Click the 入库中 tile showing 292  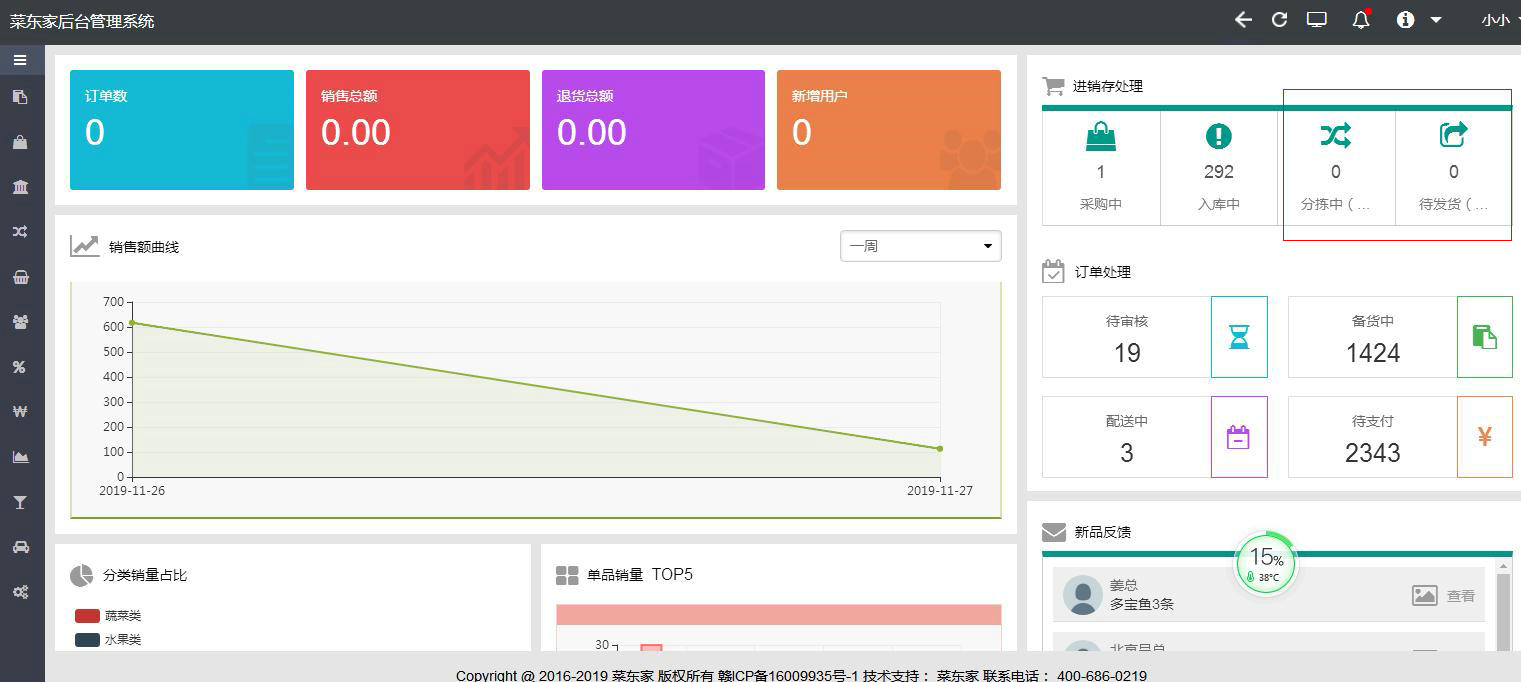point(1219,168)
